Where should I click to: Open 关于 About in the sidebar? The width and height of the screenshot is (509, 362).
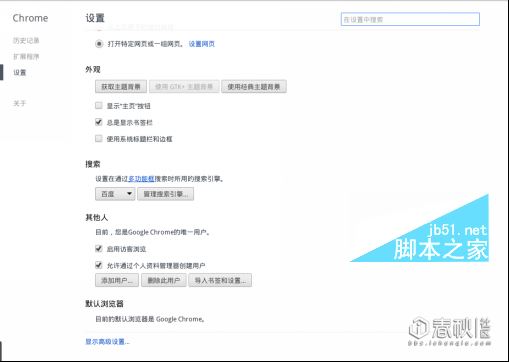point(20,103)
